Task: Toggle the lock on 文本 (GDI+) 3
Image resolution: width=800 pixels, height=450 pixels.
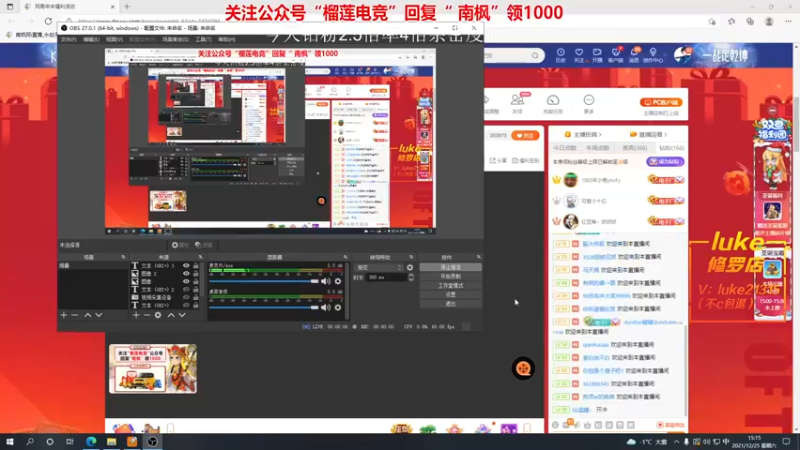Action: (195, 266)
